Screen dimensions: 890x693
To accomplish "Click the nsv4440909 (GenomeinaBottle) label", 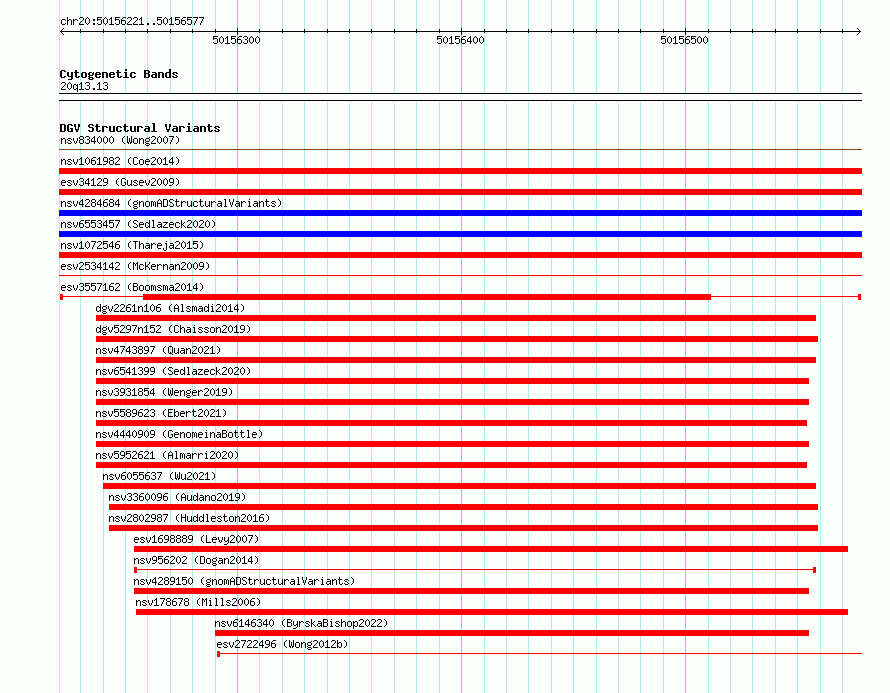I will 179,434.
